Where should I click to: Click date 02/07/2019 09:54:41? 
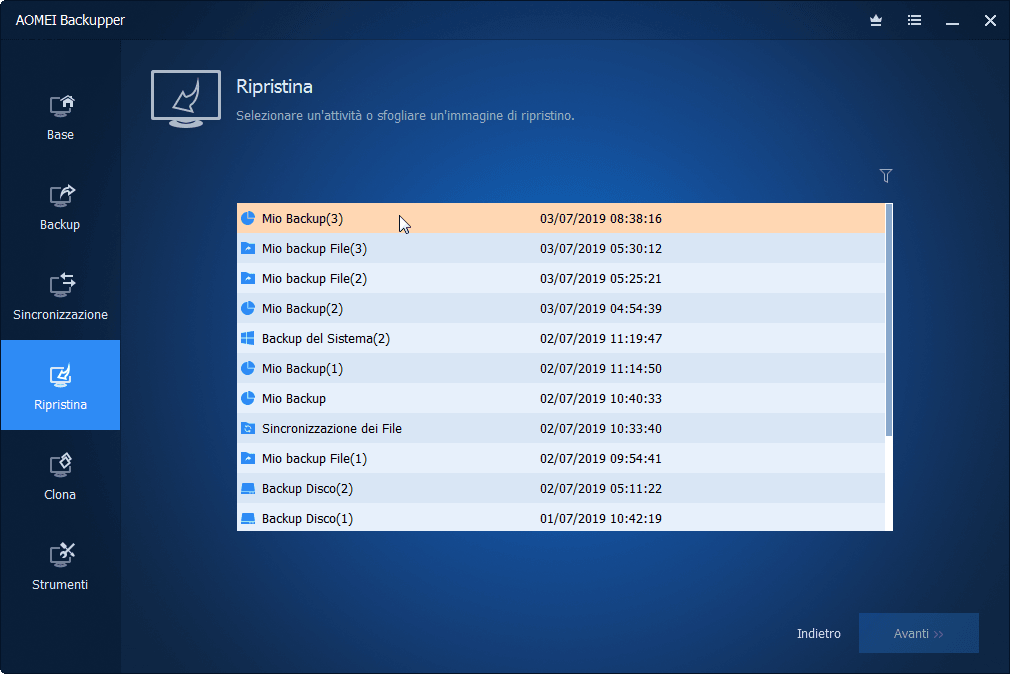pos(601,458)
